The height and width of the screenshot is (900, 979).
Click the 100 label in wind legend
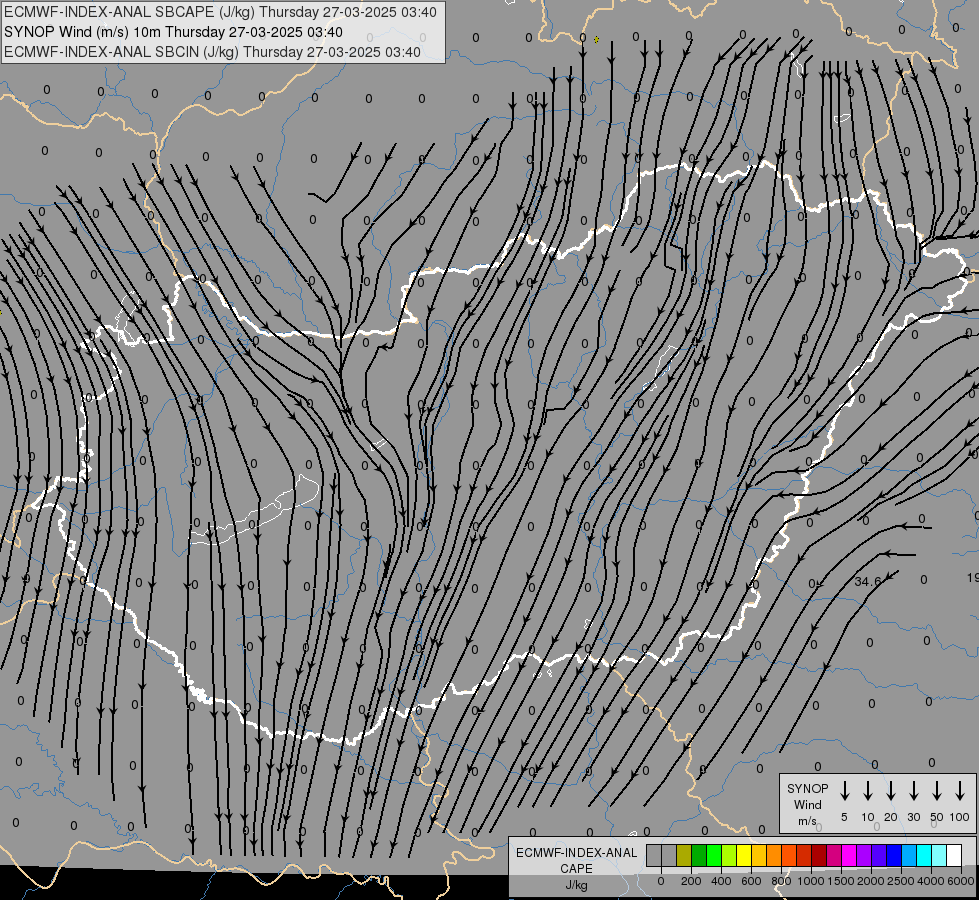tap(960, 818)
